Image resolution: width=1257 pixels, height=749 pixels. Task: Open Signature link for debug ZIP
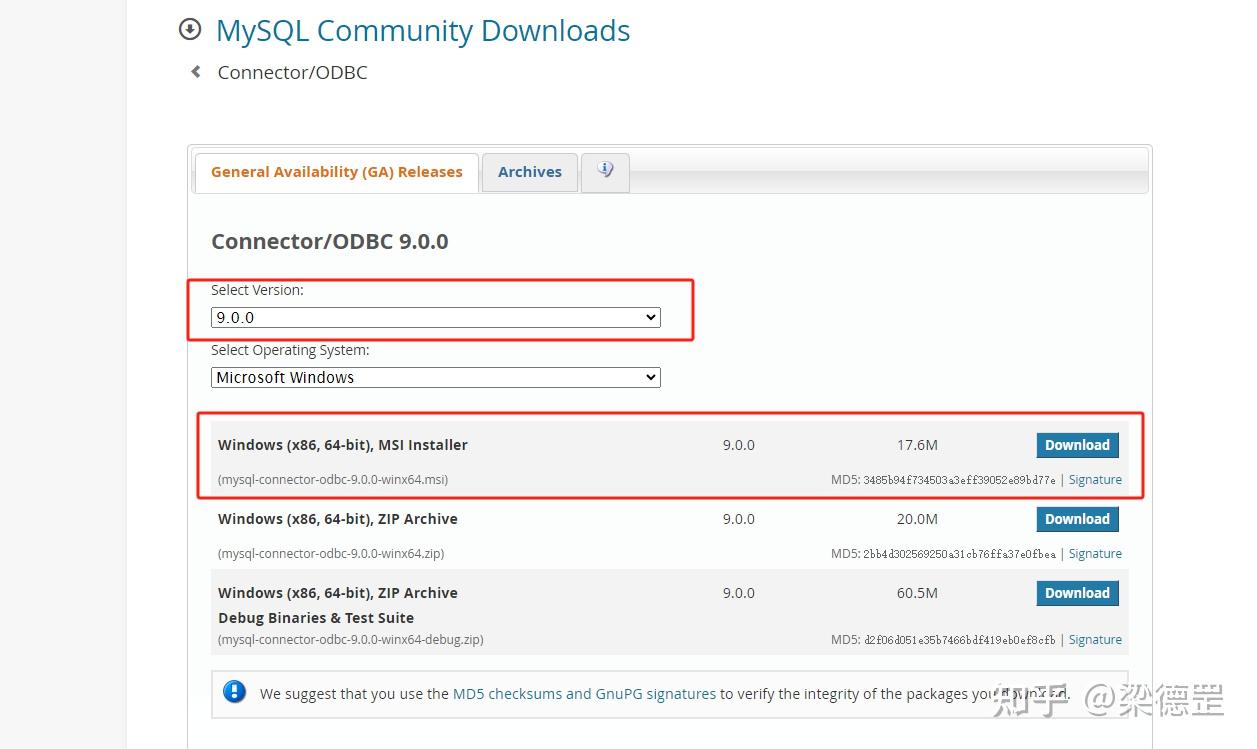tap(1095, 640)
